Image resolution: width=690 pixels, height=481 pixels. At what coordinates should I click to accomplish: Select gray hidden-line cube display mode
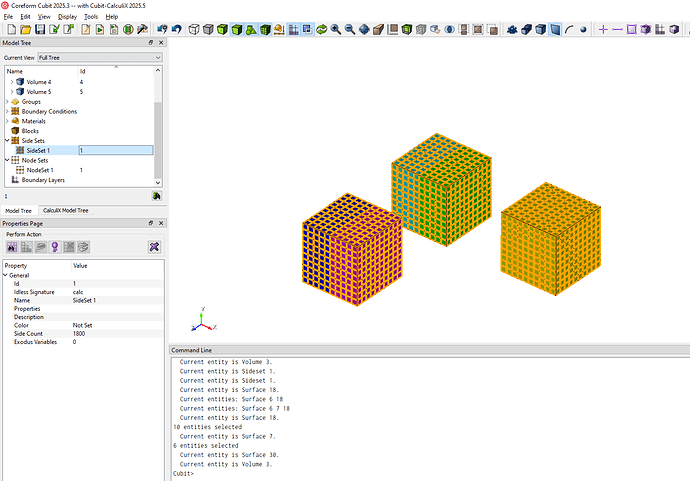[x=208, y=29]
